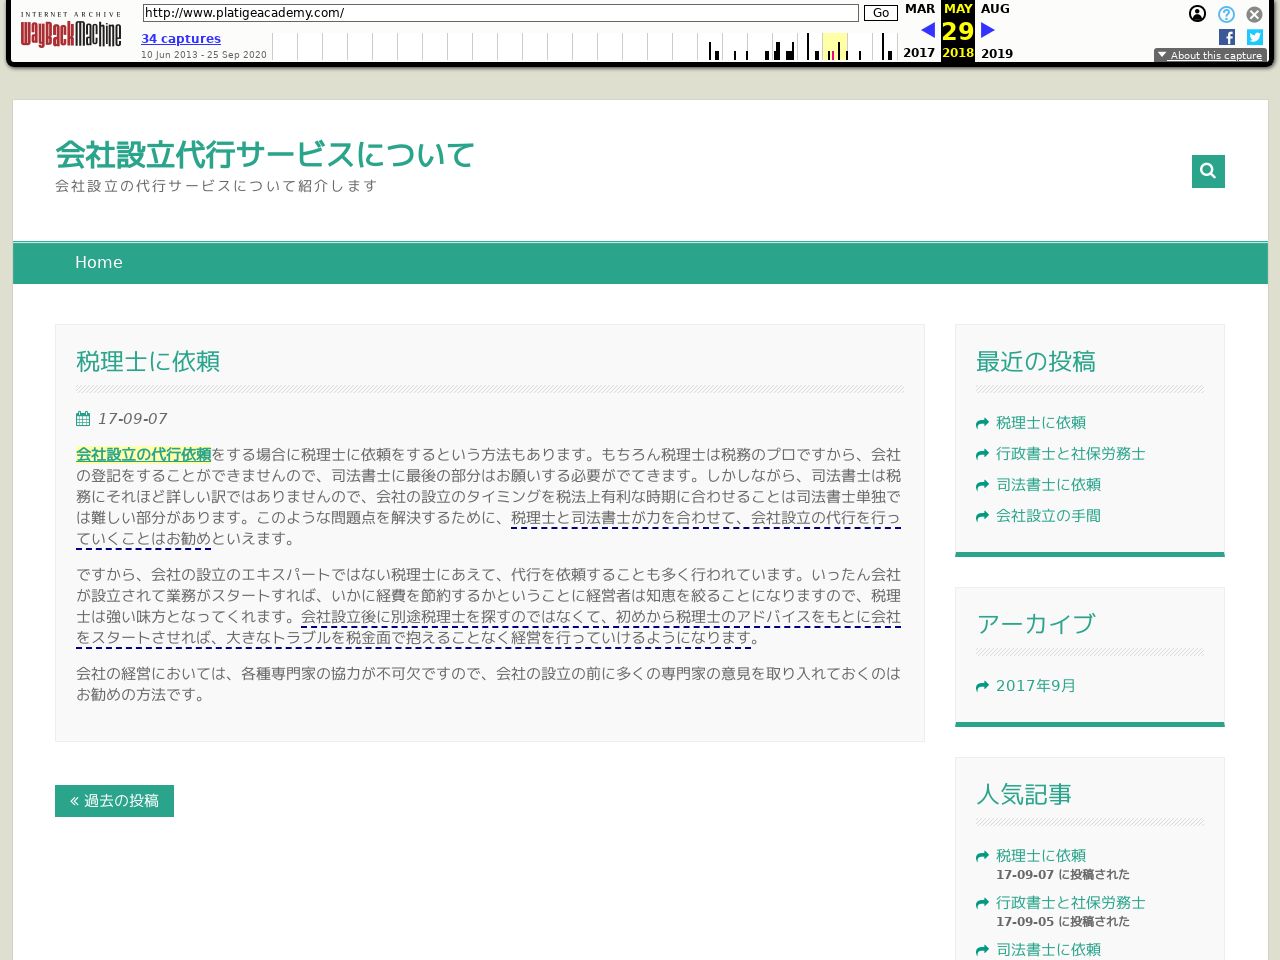Viewport: 1280px width, 960px height.
Task: Click the search magnifier icon
Action: (x=1208, y=171)
